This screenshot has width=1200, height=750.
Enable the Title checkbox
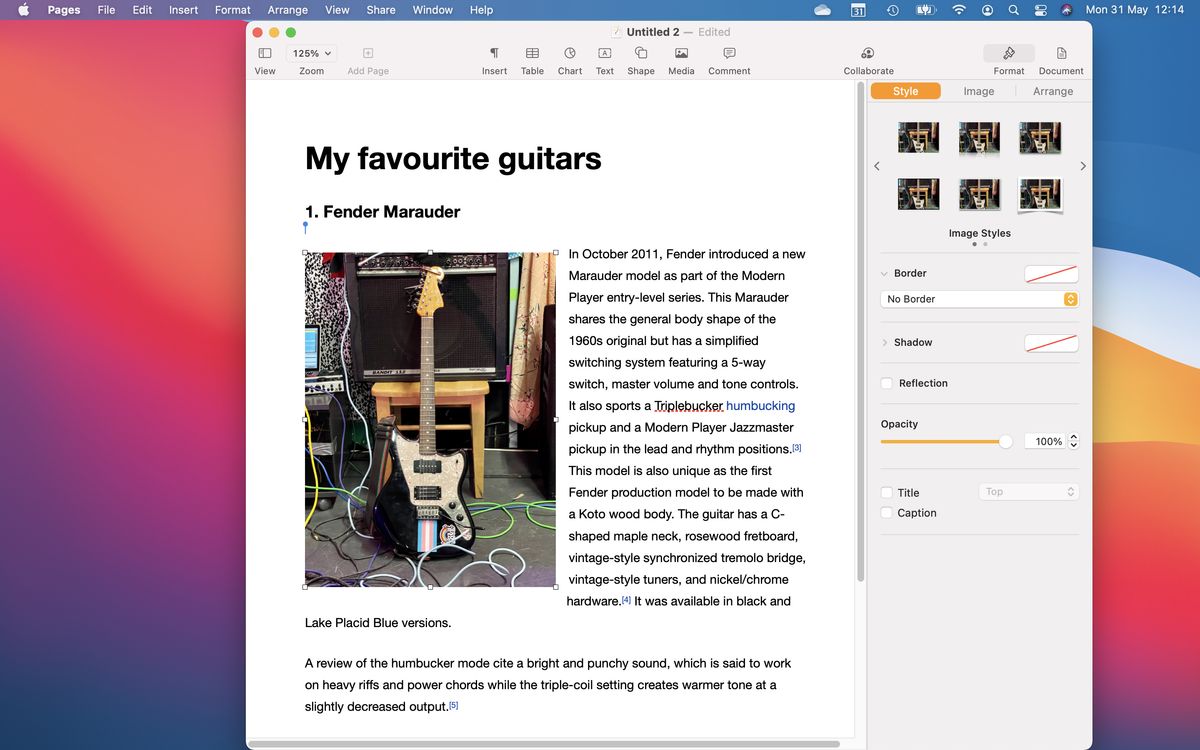[885, 492]
